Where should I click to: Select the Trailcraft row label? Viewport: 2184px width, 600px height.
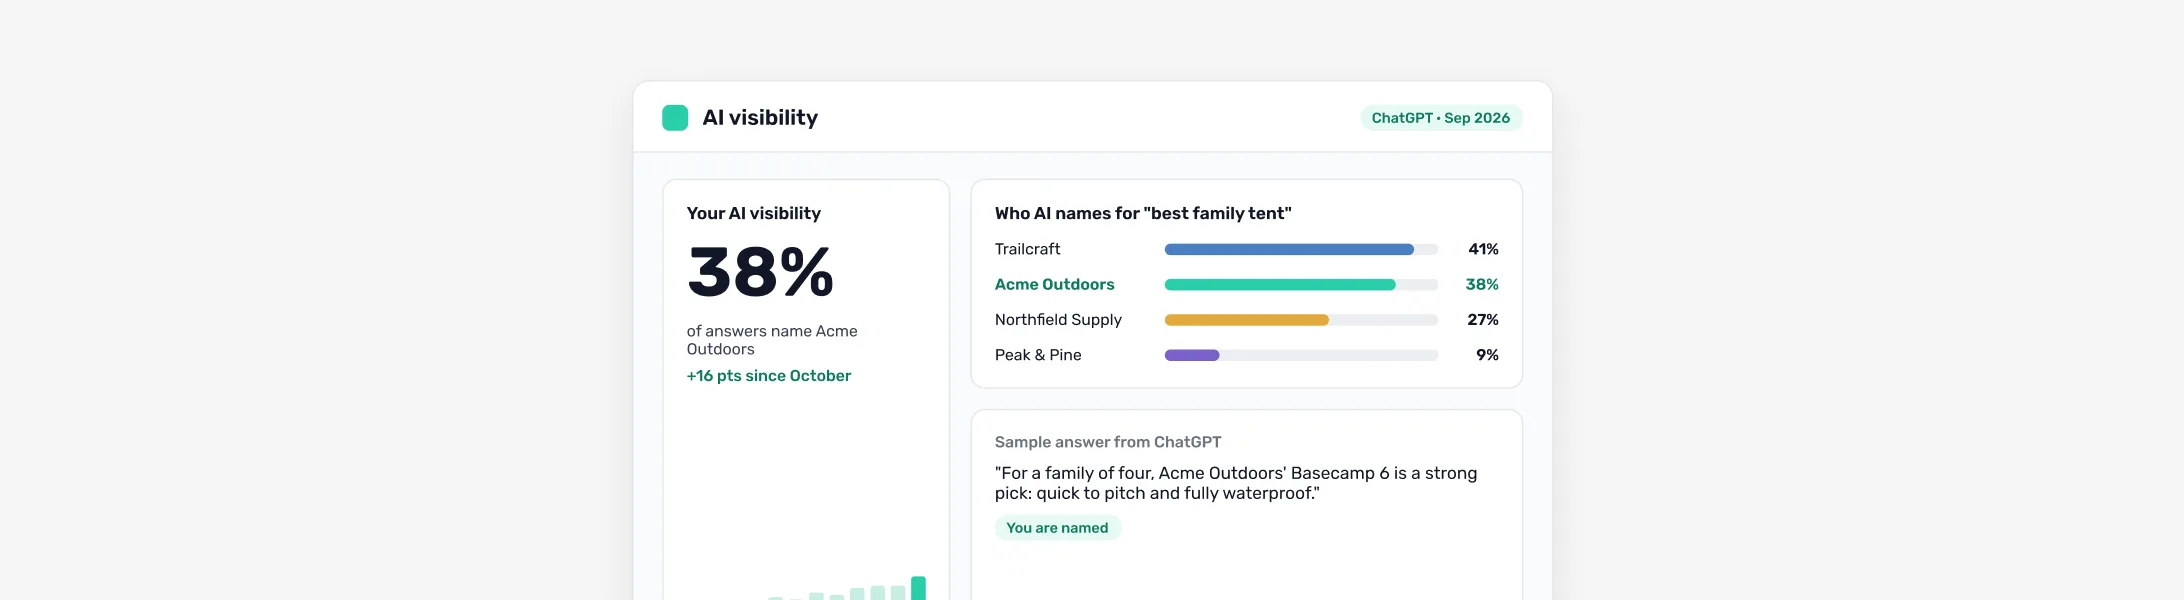tap(1027, 249)
